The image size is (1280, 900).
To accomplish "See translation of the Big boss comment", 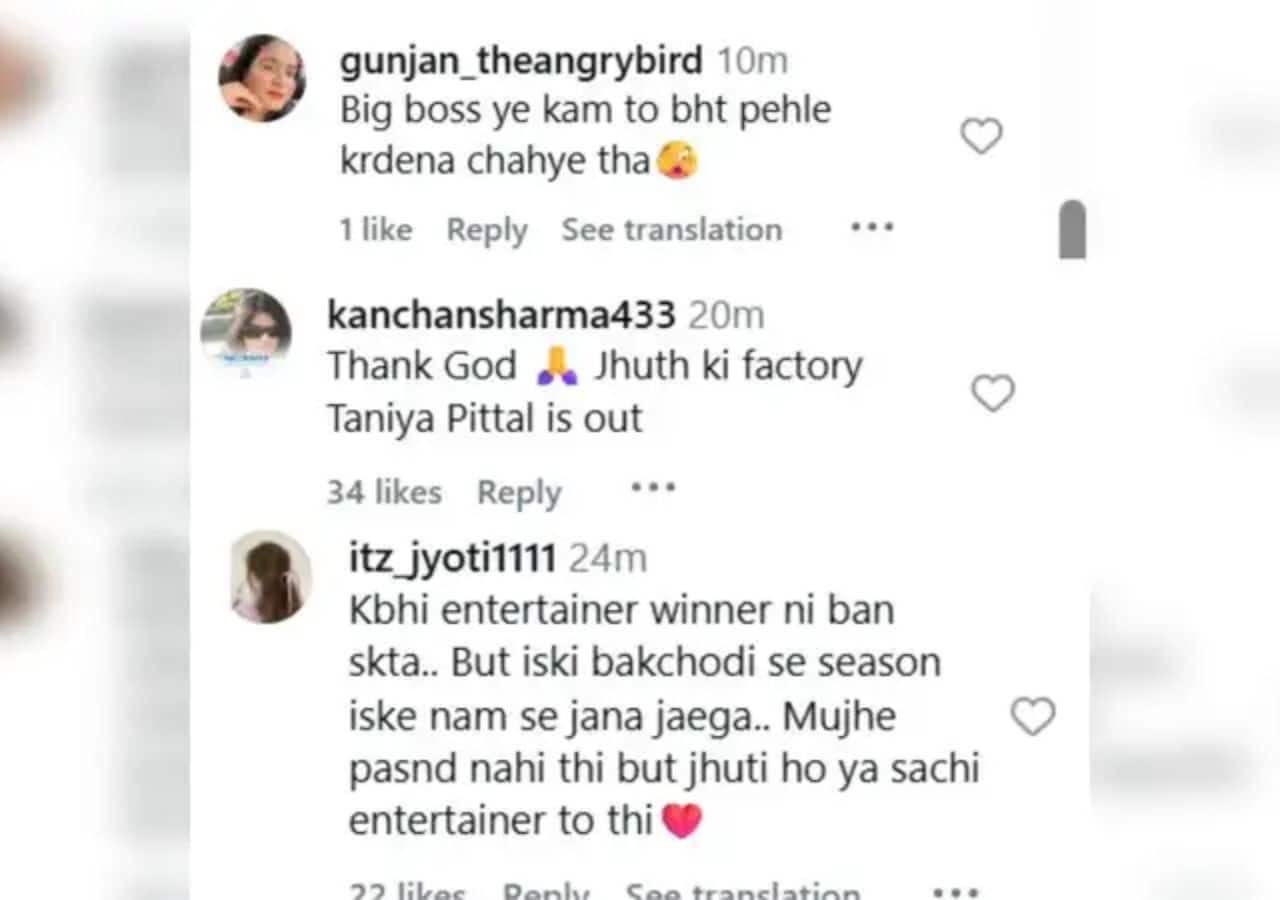I will pos(671,230).
